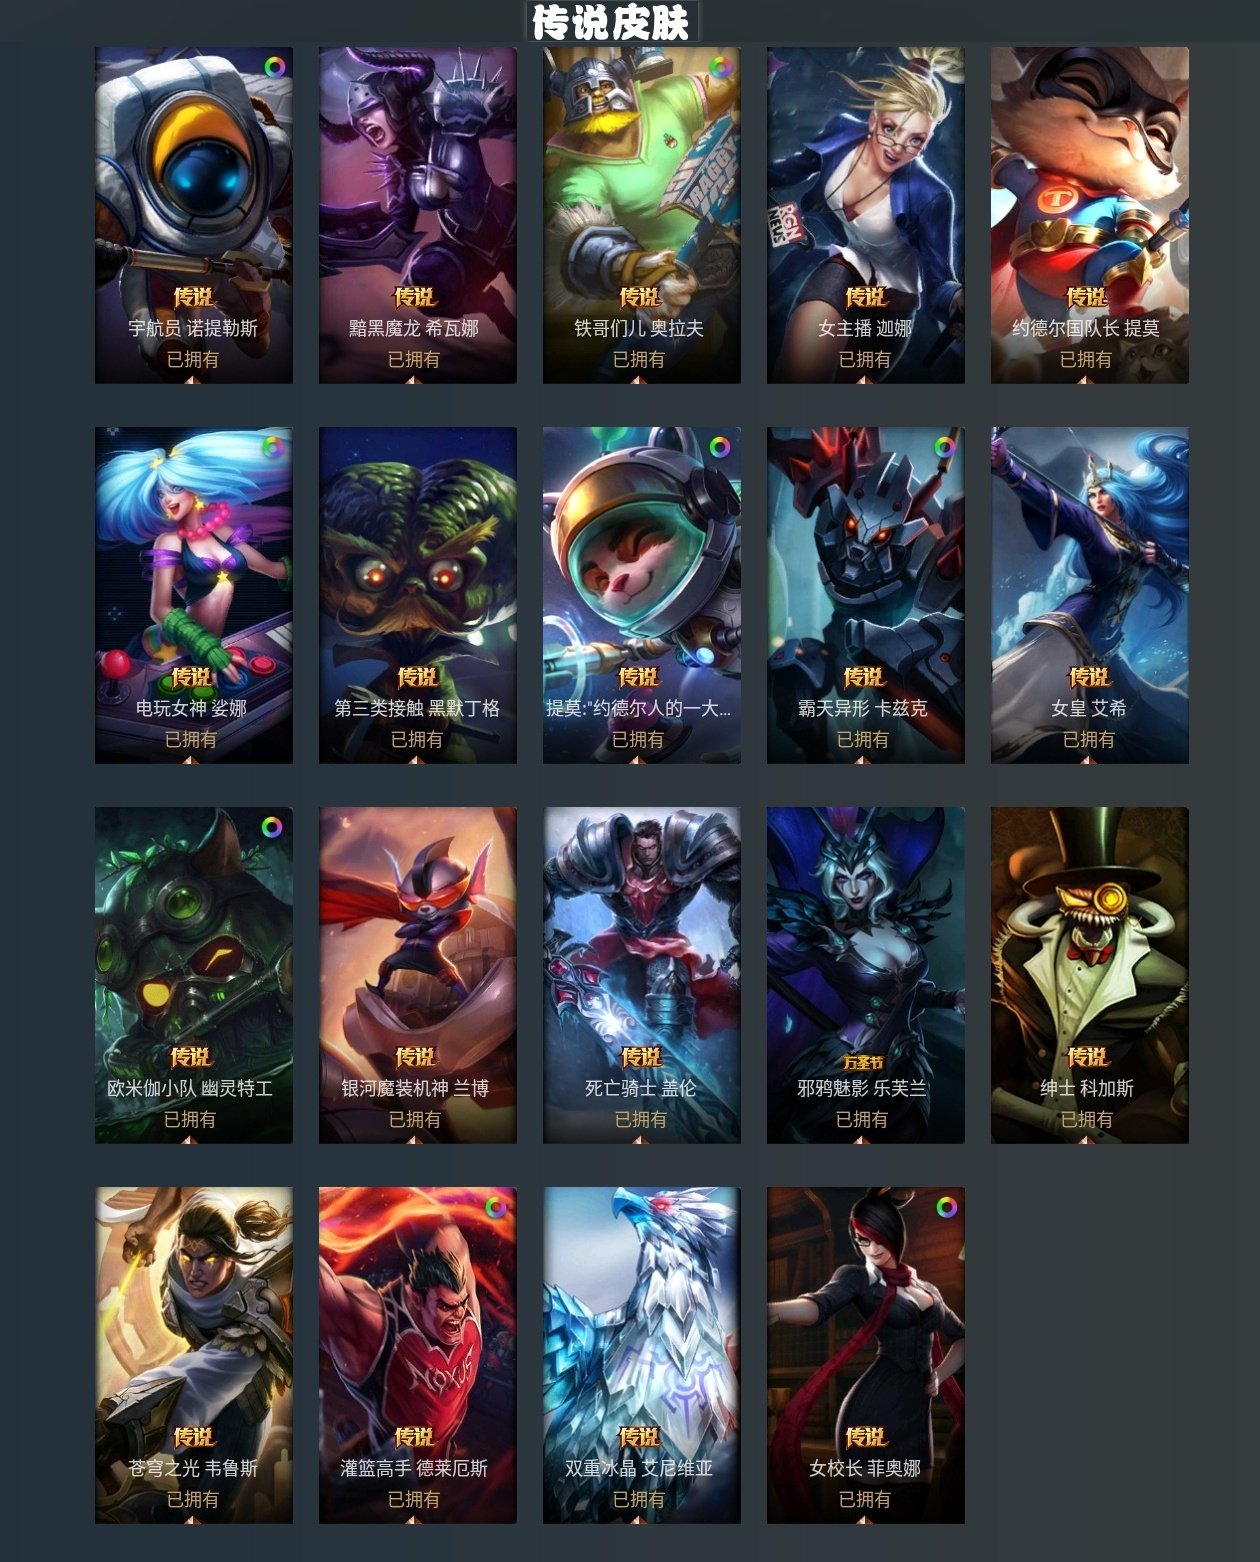Select the 苍穹之光 韦鲁斯 skin
The height and width of the screenshot is (1562, 1260).
coord(194,1355)
